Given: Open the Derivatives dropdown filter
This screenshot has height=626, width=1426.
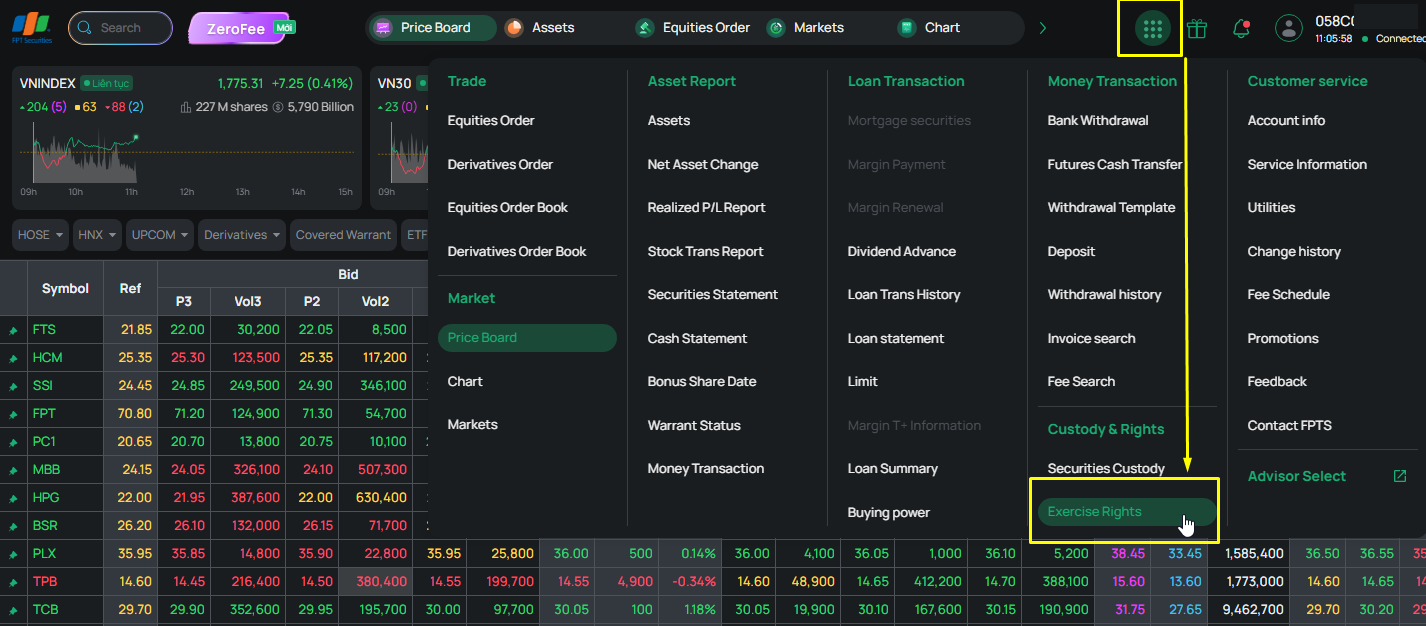Looking at the screenshot, I should pos(241,235).
